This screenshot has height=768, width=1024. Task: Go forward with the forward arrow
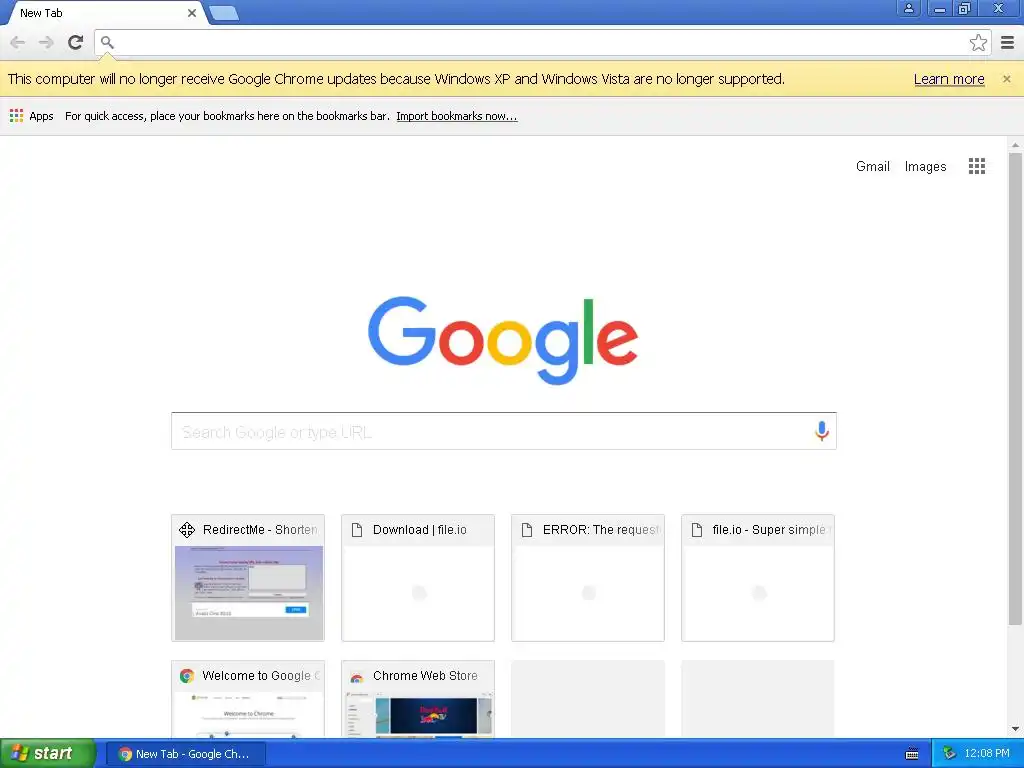[46, 42]
